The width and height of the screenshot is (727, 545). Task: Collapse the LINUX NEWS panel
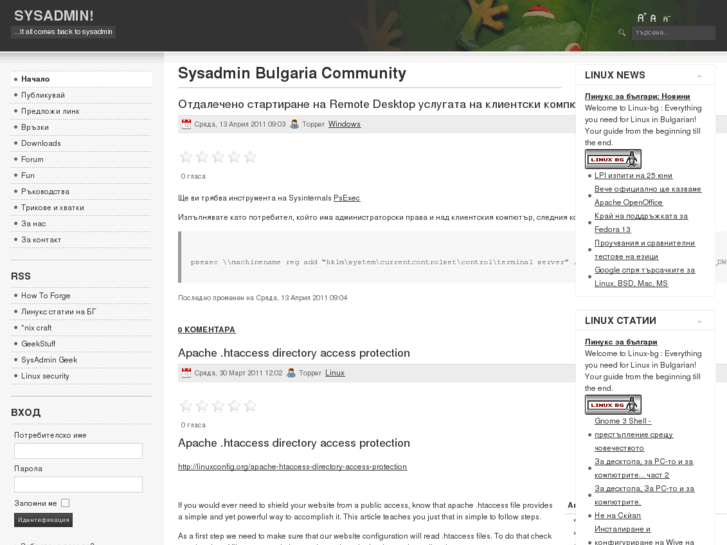tap(700, 76)
